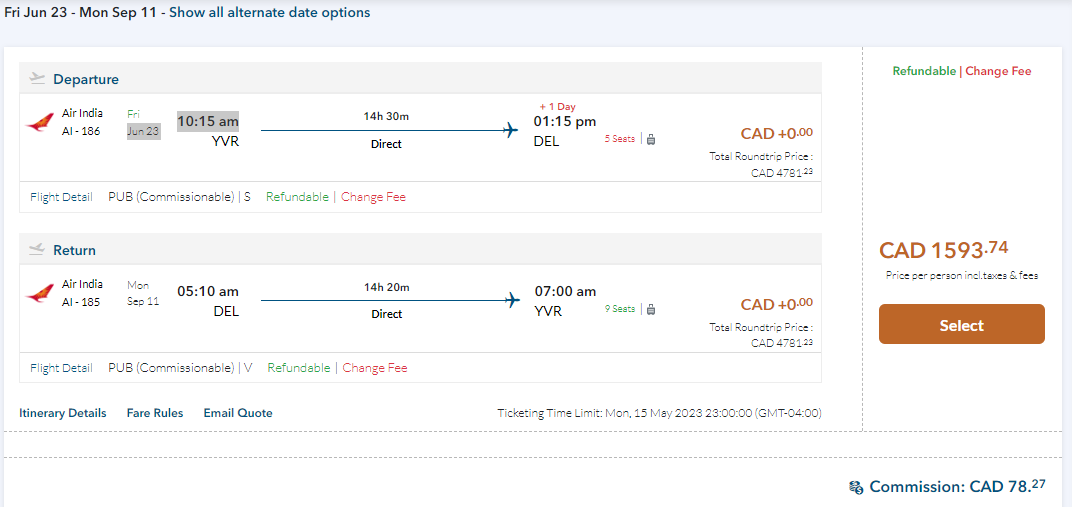Open Flight Detail for the departure flight
The width and height of the screenshot is (1072, 507).
[61, 197]
